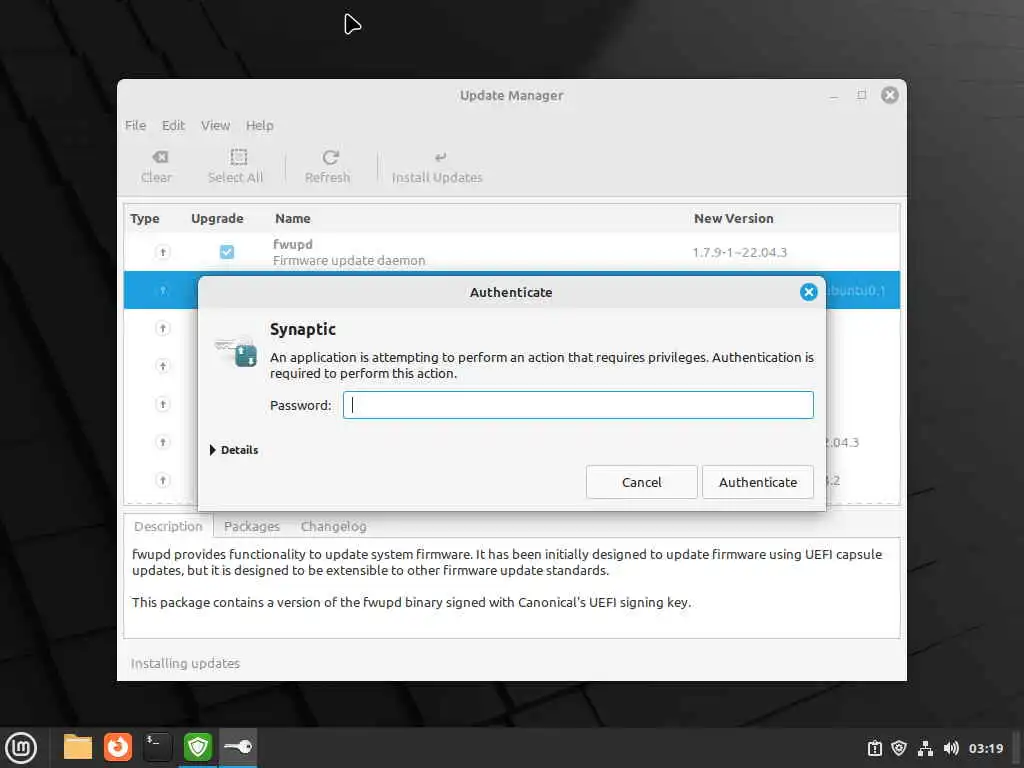The image size is (1024, 768).
Task: Switch to the Description tab
Action: [x=168, y=526]
